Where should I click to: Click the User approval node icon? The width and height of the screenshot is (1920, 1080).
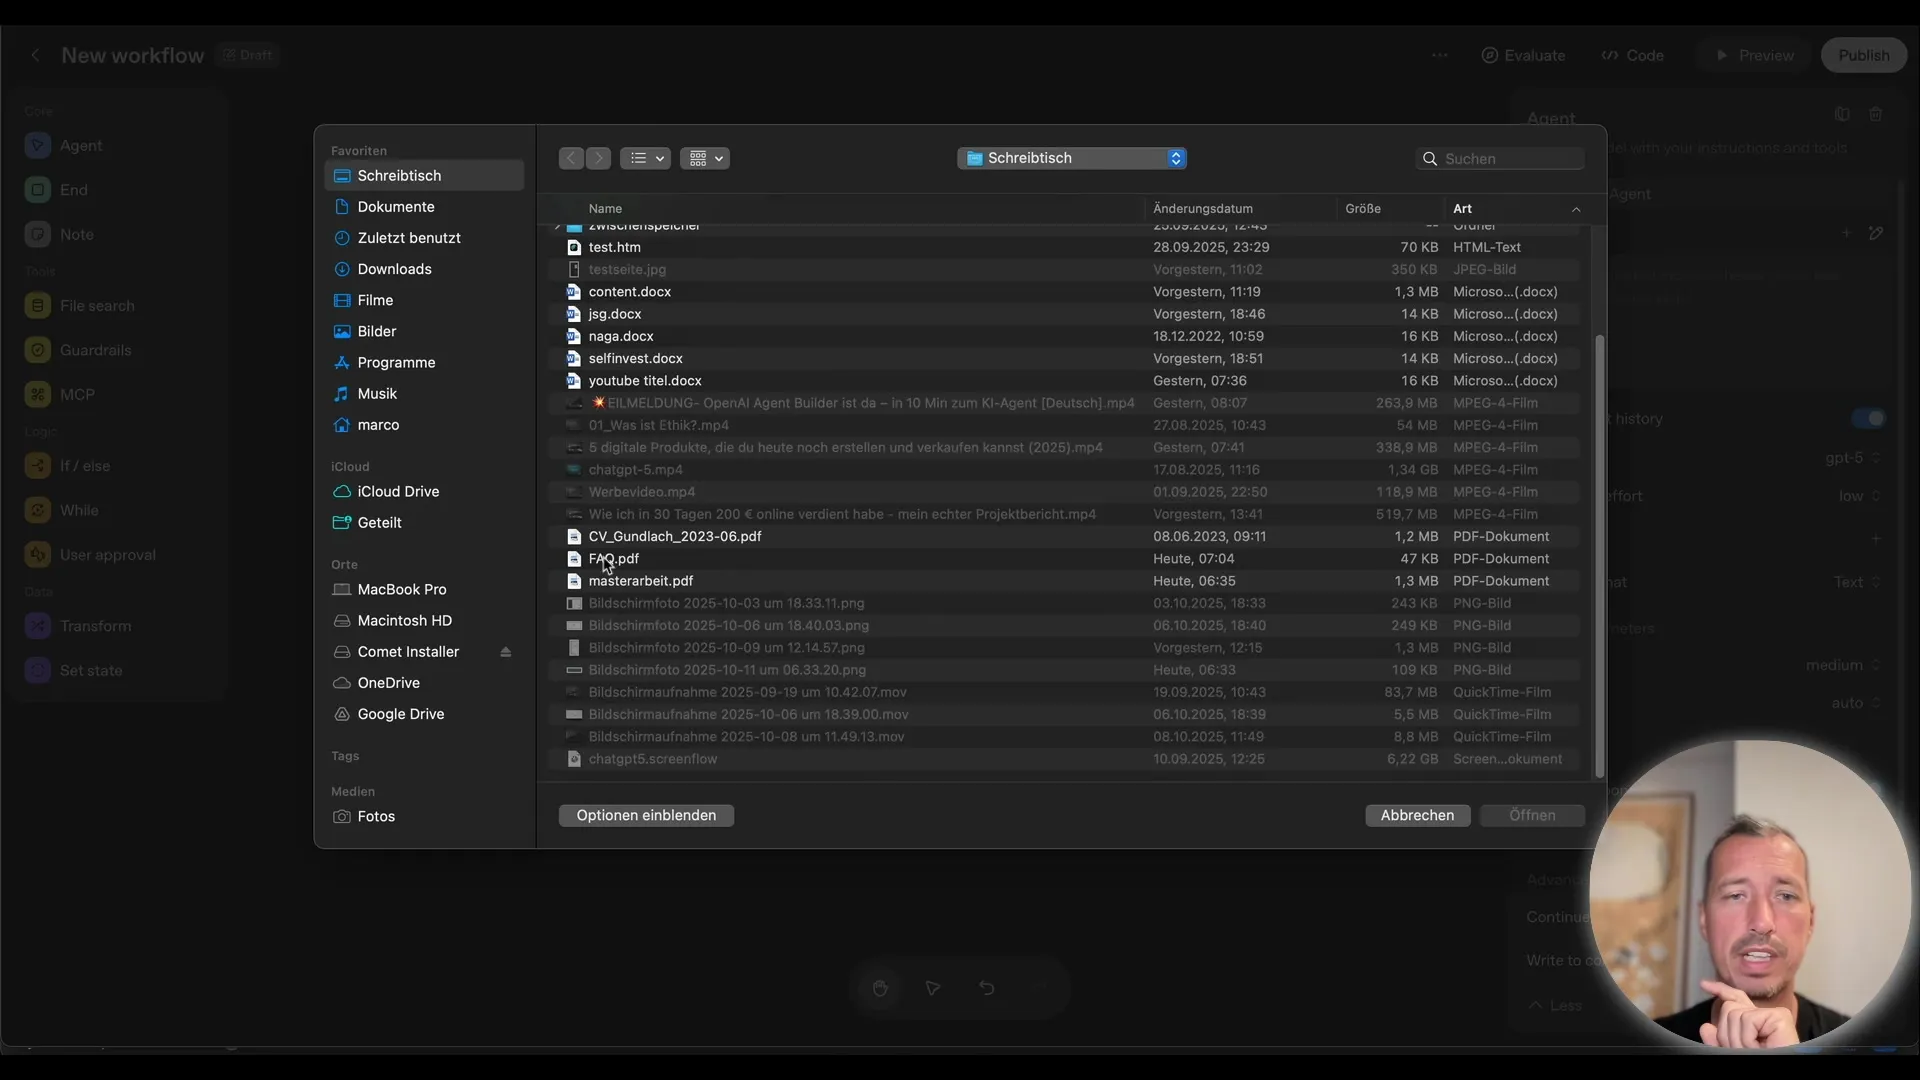click(37, 554)
